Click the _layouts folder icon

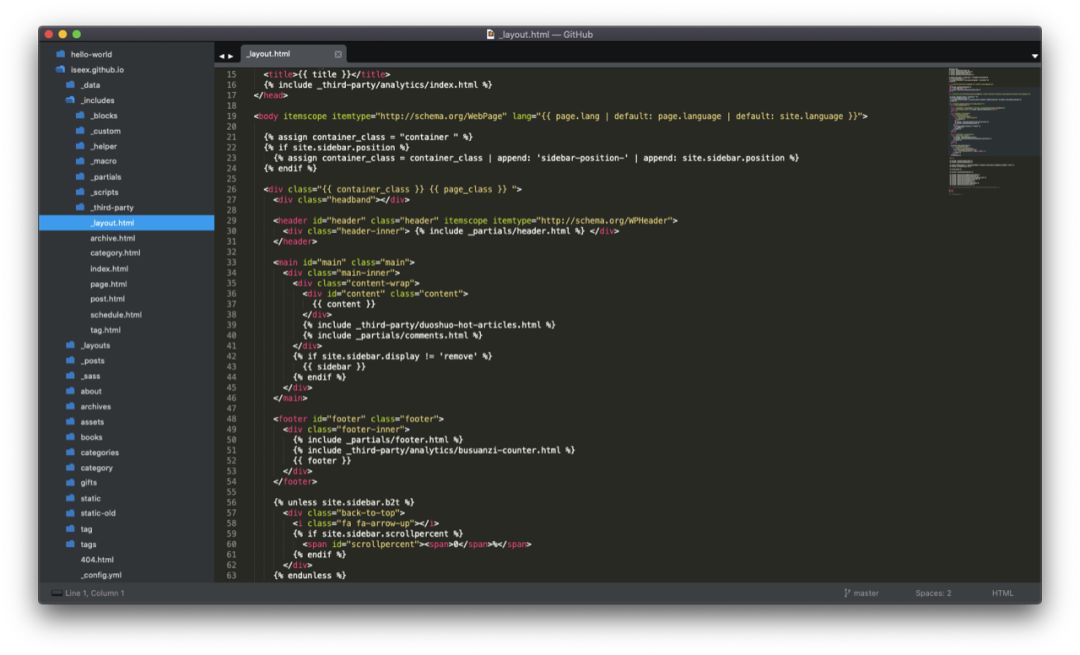[70, 345]
